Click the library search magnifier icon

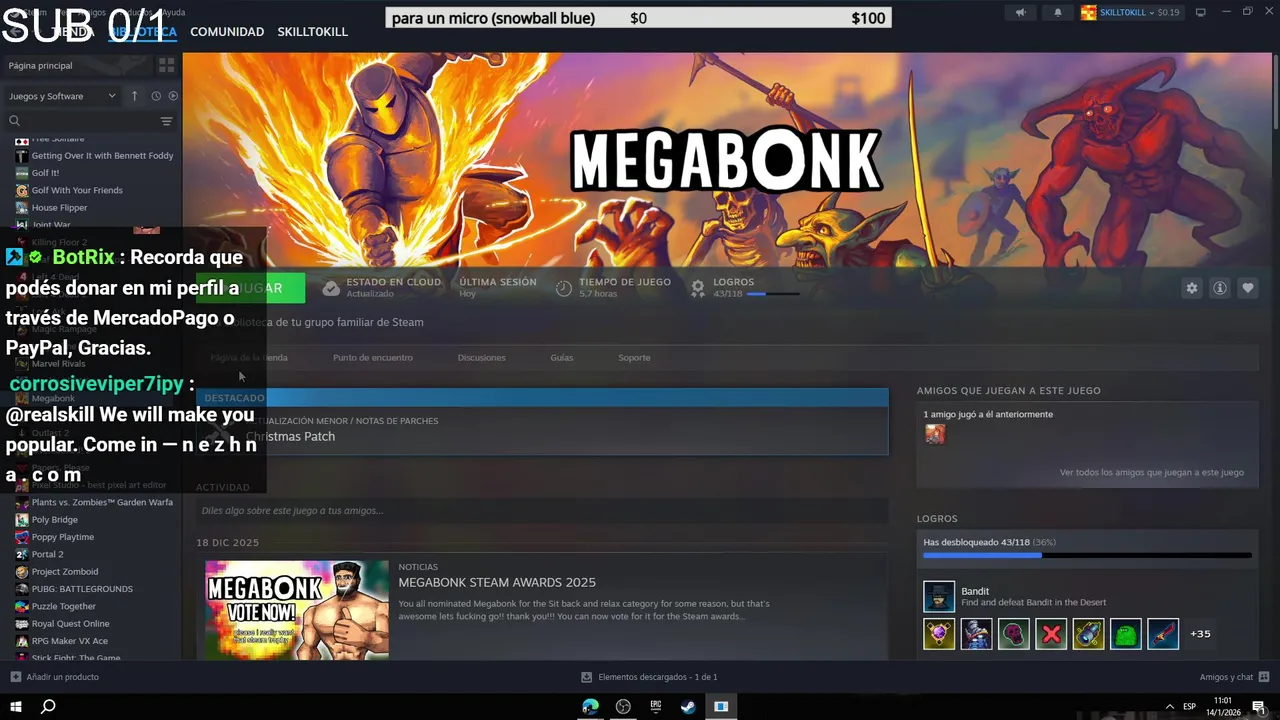[14, 121]
